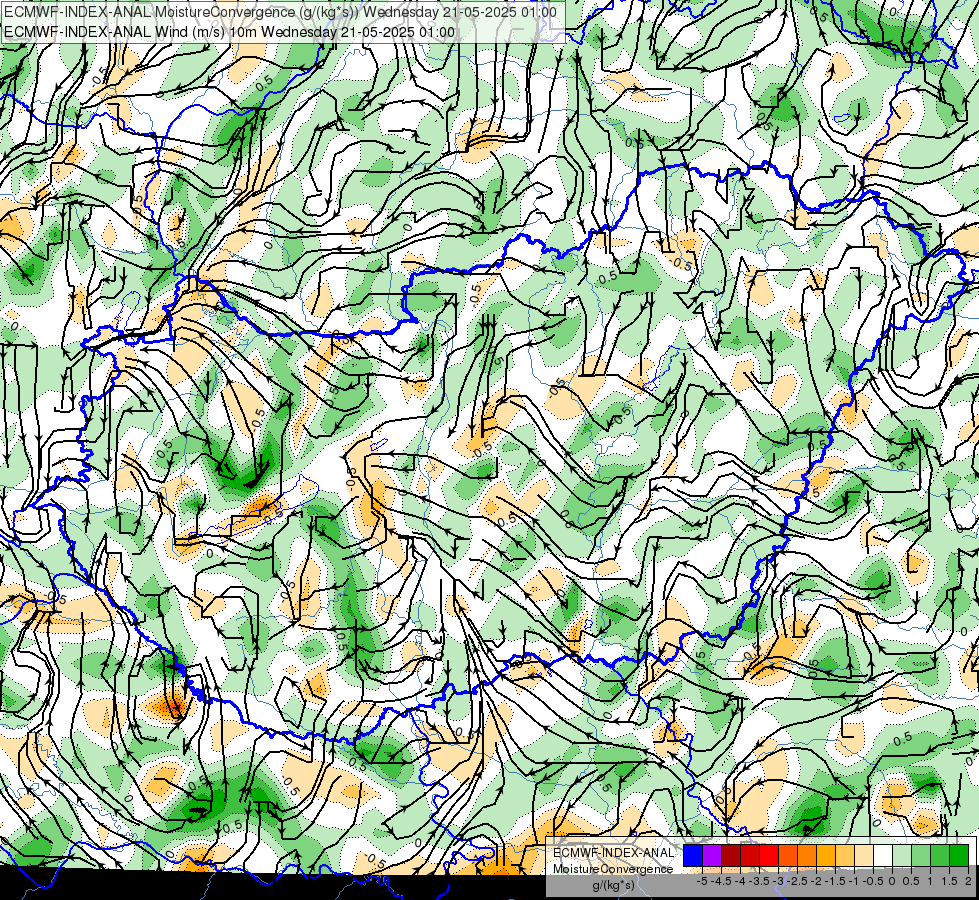This screenshot has width=979, height=900.
Task: Choose the pale peach swatch between -1 and -0.5
Action: 864,856
